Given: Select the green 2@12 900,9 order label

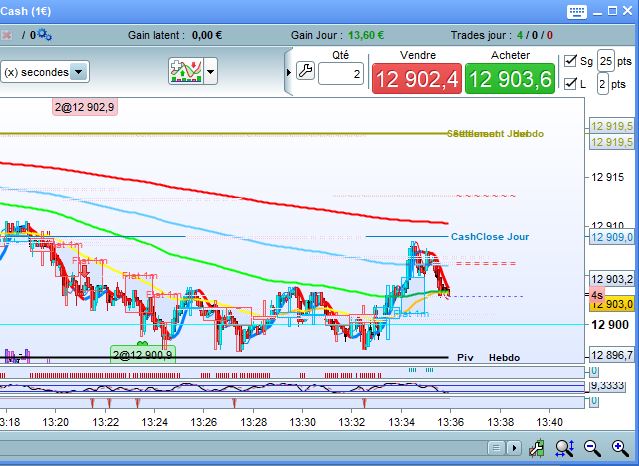Looking at the screenshot, I should coord(143,355).
